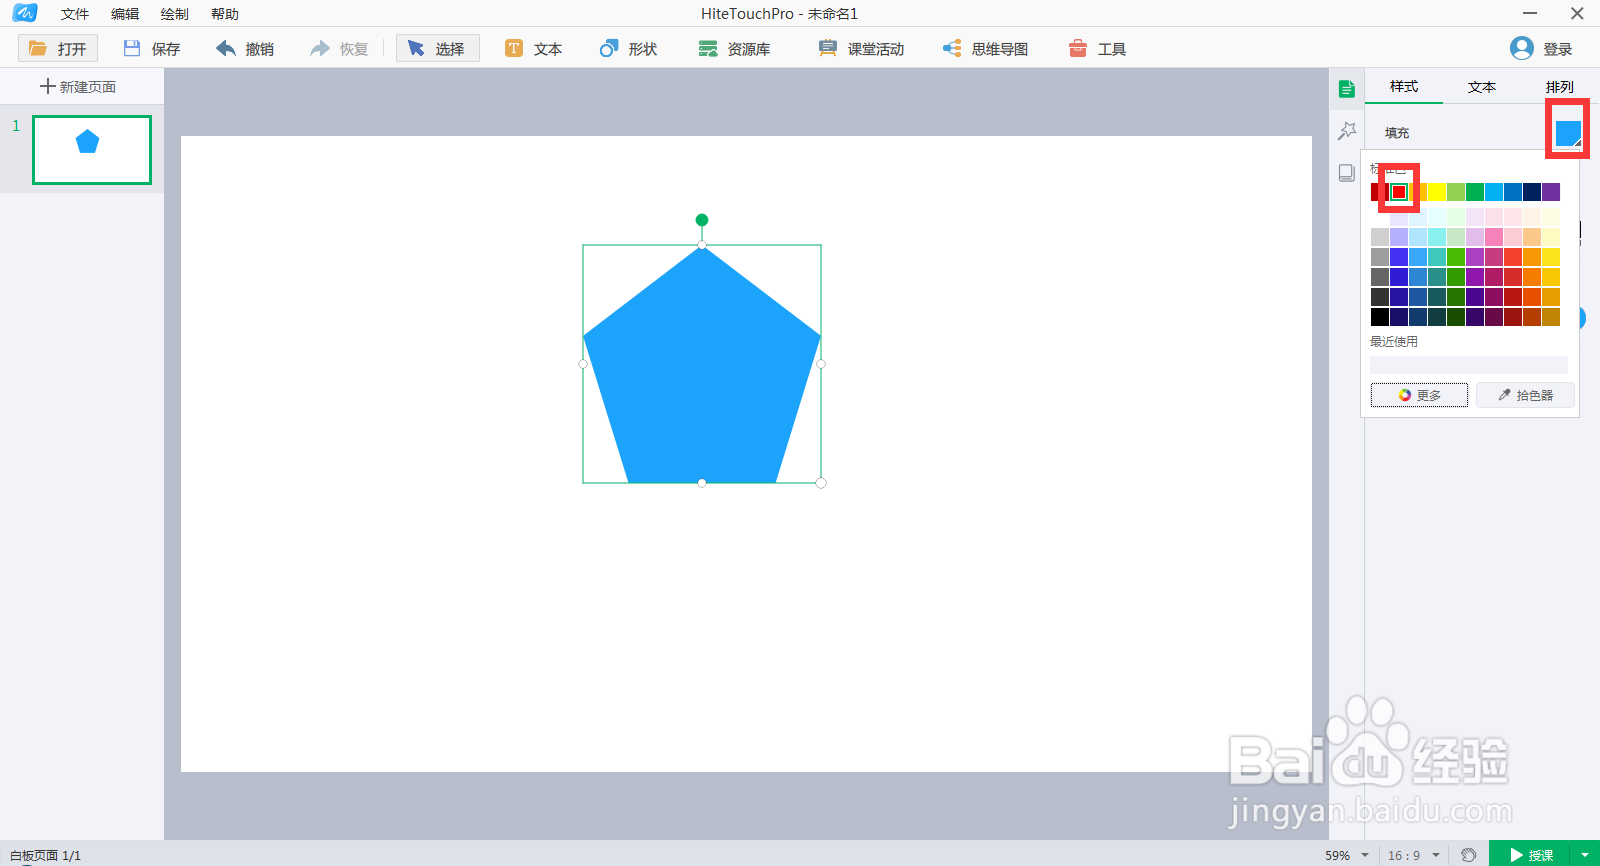1600x866 pixels.
Task: Open the 工具 toolbox
Action: (1097, 48)
